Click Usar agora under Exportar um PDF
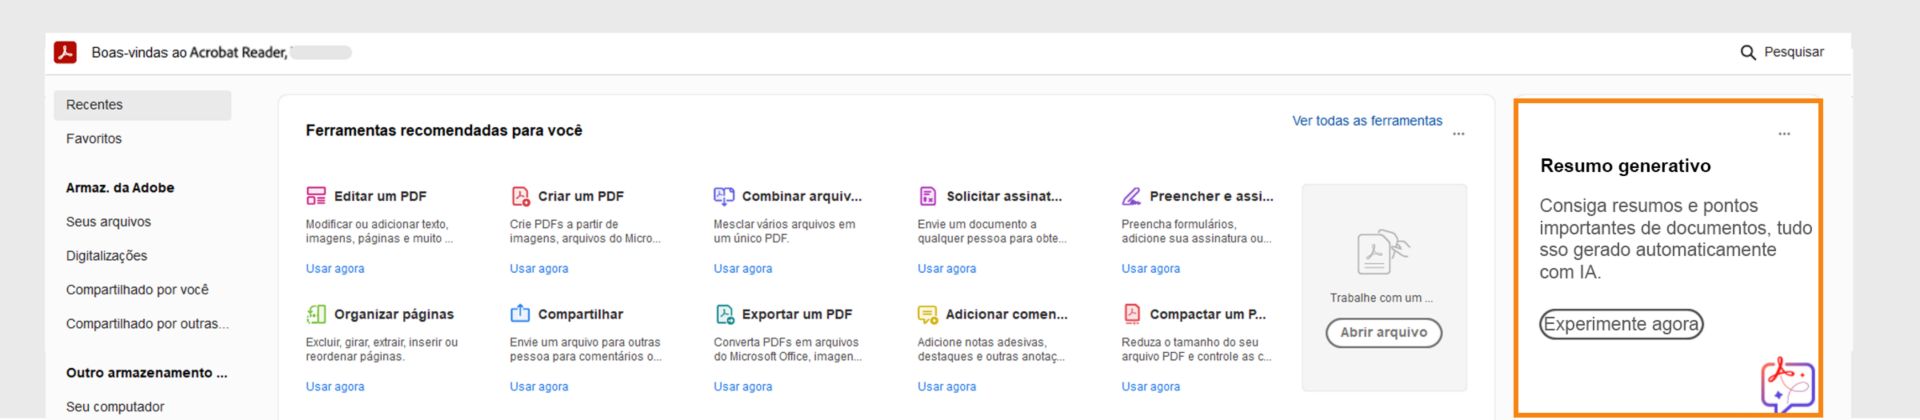The height and width of the screenshot is (420, 1920). [743, 387]
